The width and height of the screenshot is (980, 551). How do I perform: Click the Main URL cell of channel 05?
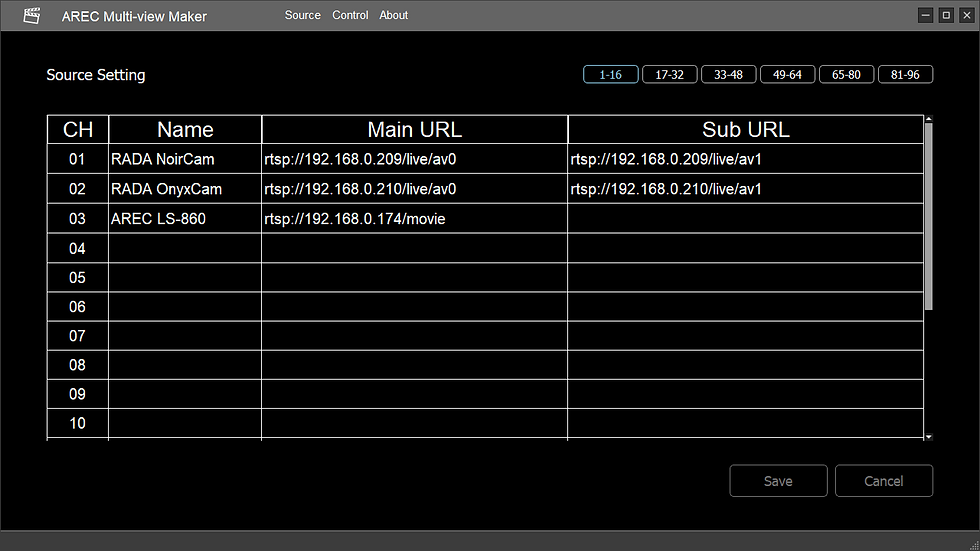coord(414,277)
